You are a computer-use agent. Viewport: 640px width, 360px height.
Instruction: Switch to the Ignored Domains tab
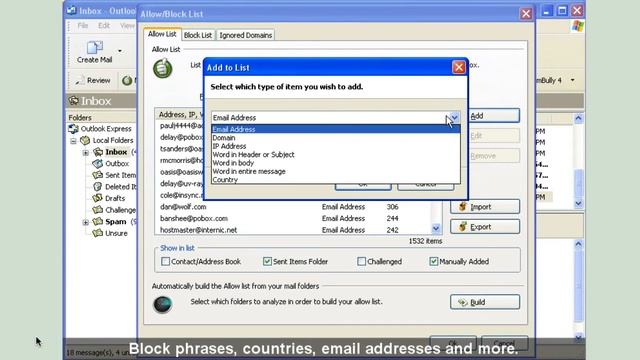[x=246, y=35]
